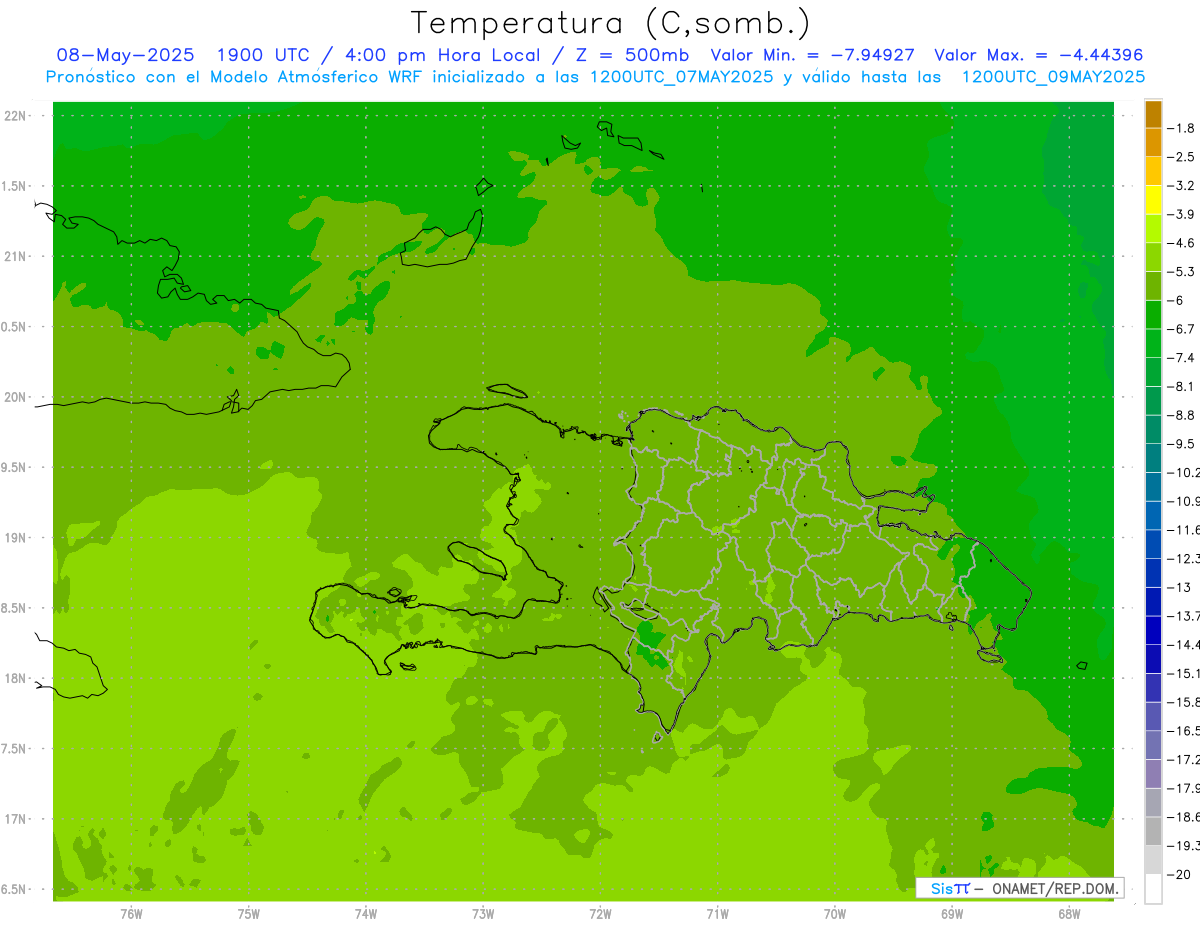Click the yellow swatch between -3.2 and -3.9
Screen dimensions: 1200x927
pos(1153,200)
